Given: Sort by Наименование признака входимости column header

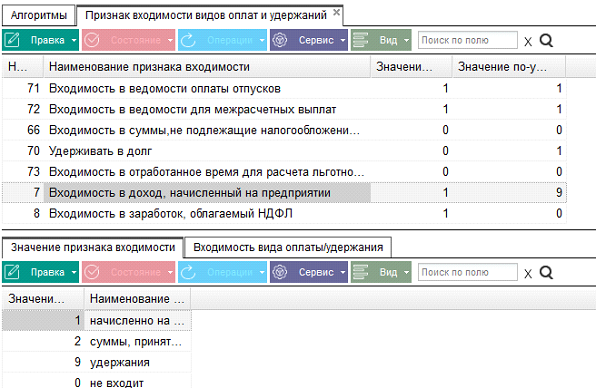Looking at the screenshot, I should coord(207,67).
